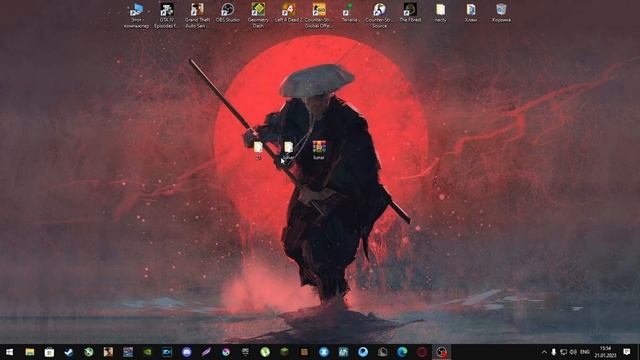This screenshot has height=360, width=640.
Task: Select the WinRAR archive on the desktop
Action: click(x=319, y=150)
